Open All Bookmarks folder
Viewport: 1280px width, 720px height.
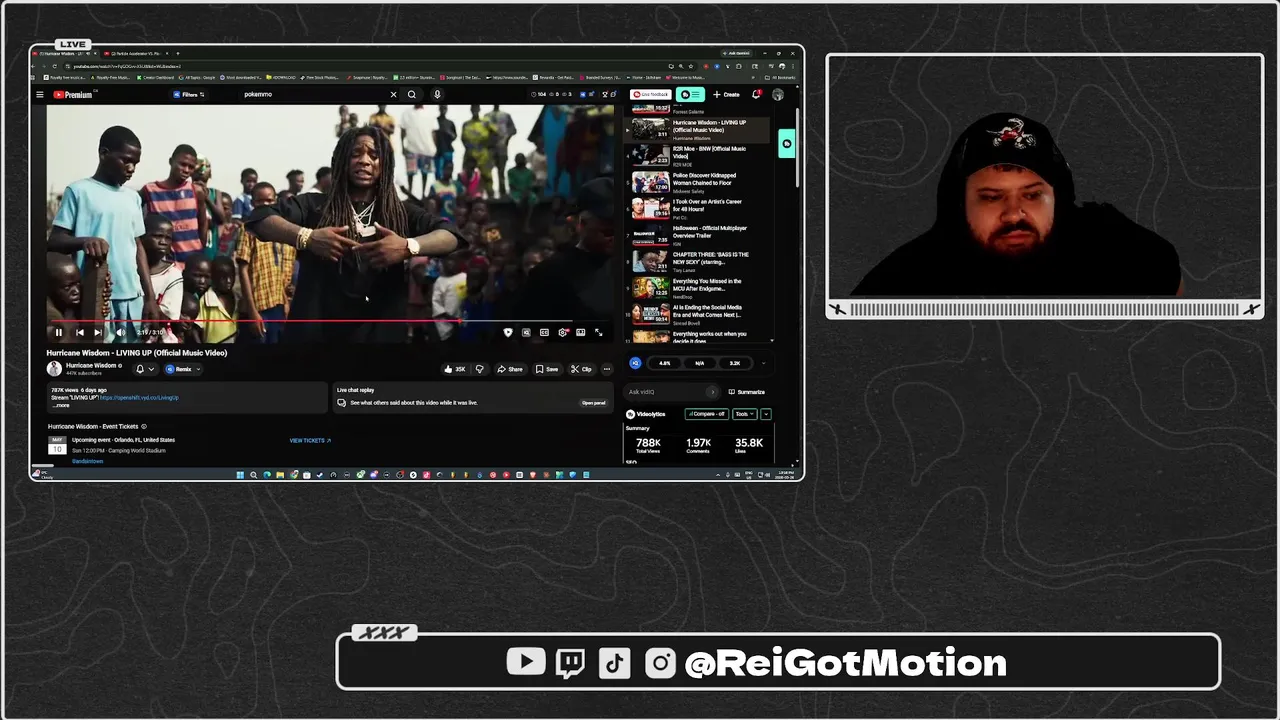pyautogui.click(x=782, y=77)
